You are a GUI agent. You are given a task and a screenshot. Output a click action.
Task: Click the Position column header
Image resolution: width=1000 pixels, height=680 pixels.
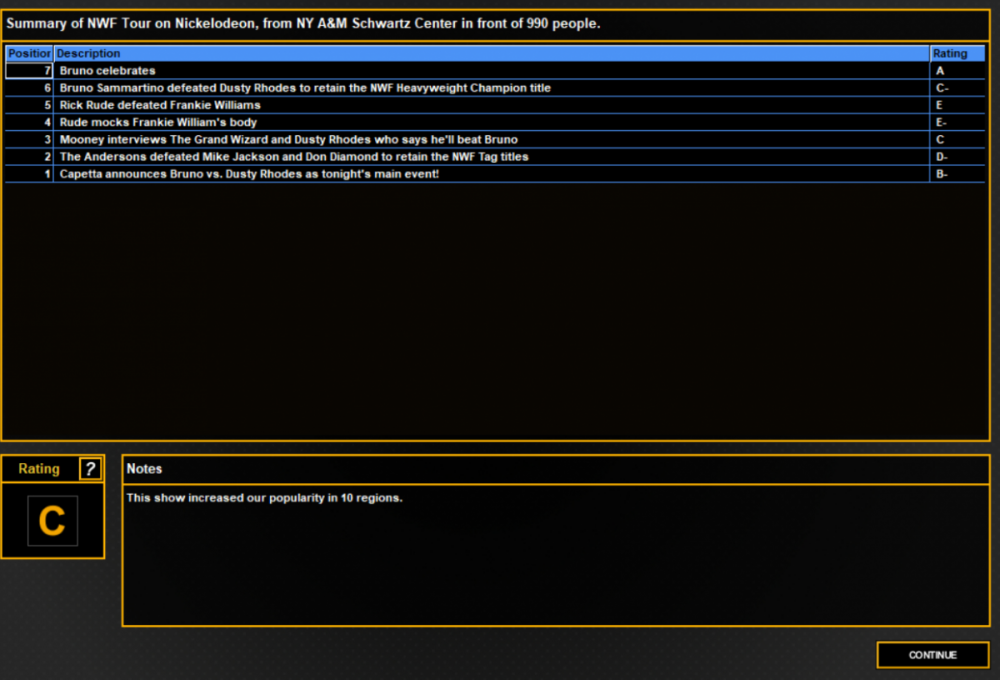(29, 54)
